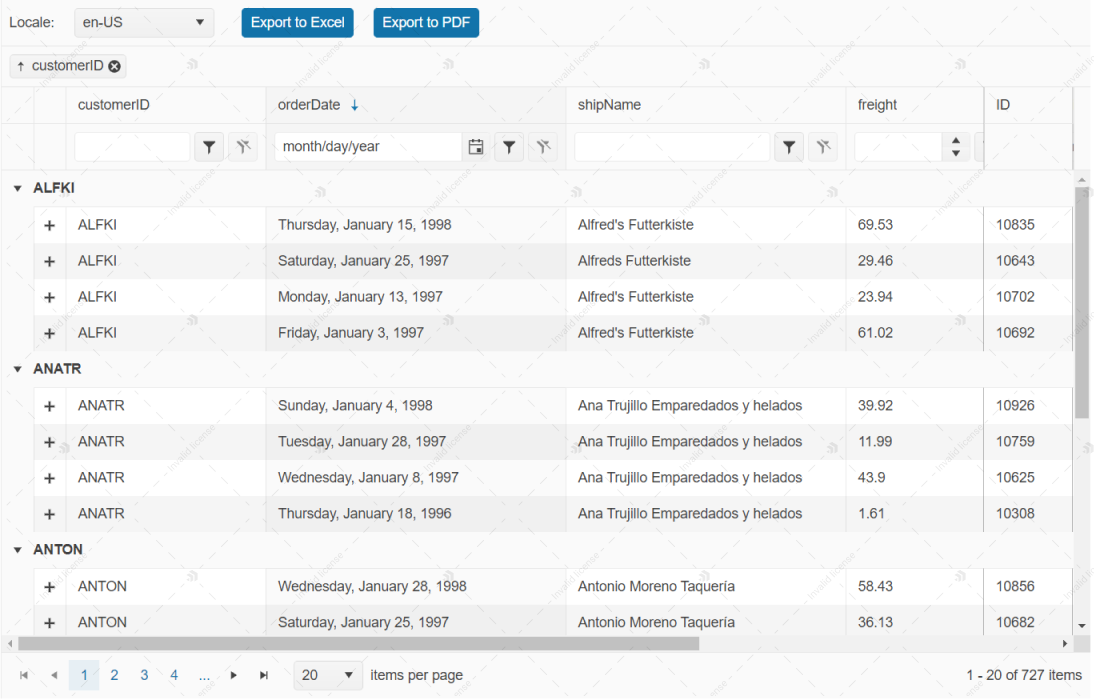This screenshot has width=1094, height=699.
Task: Go to page 3
Action: coord(144,675)
